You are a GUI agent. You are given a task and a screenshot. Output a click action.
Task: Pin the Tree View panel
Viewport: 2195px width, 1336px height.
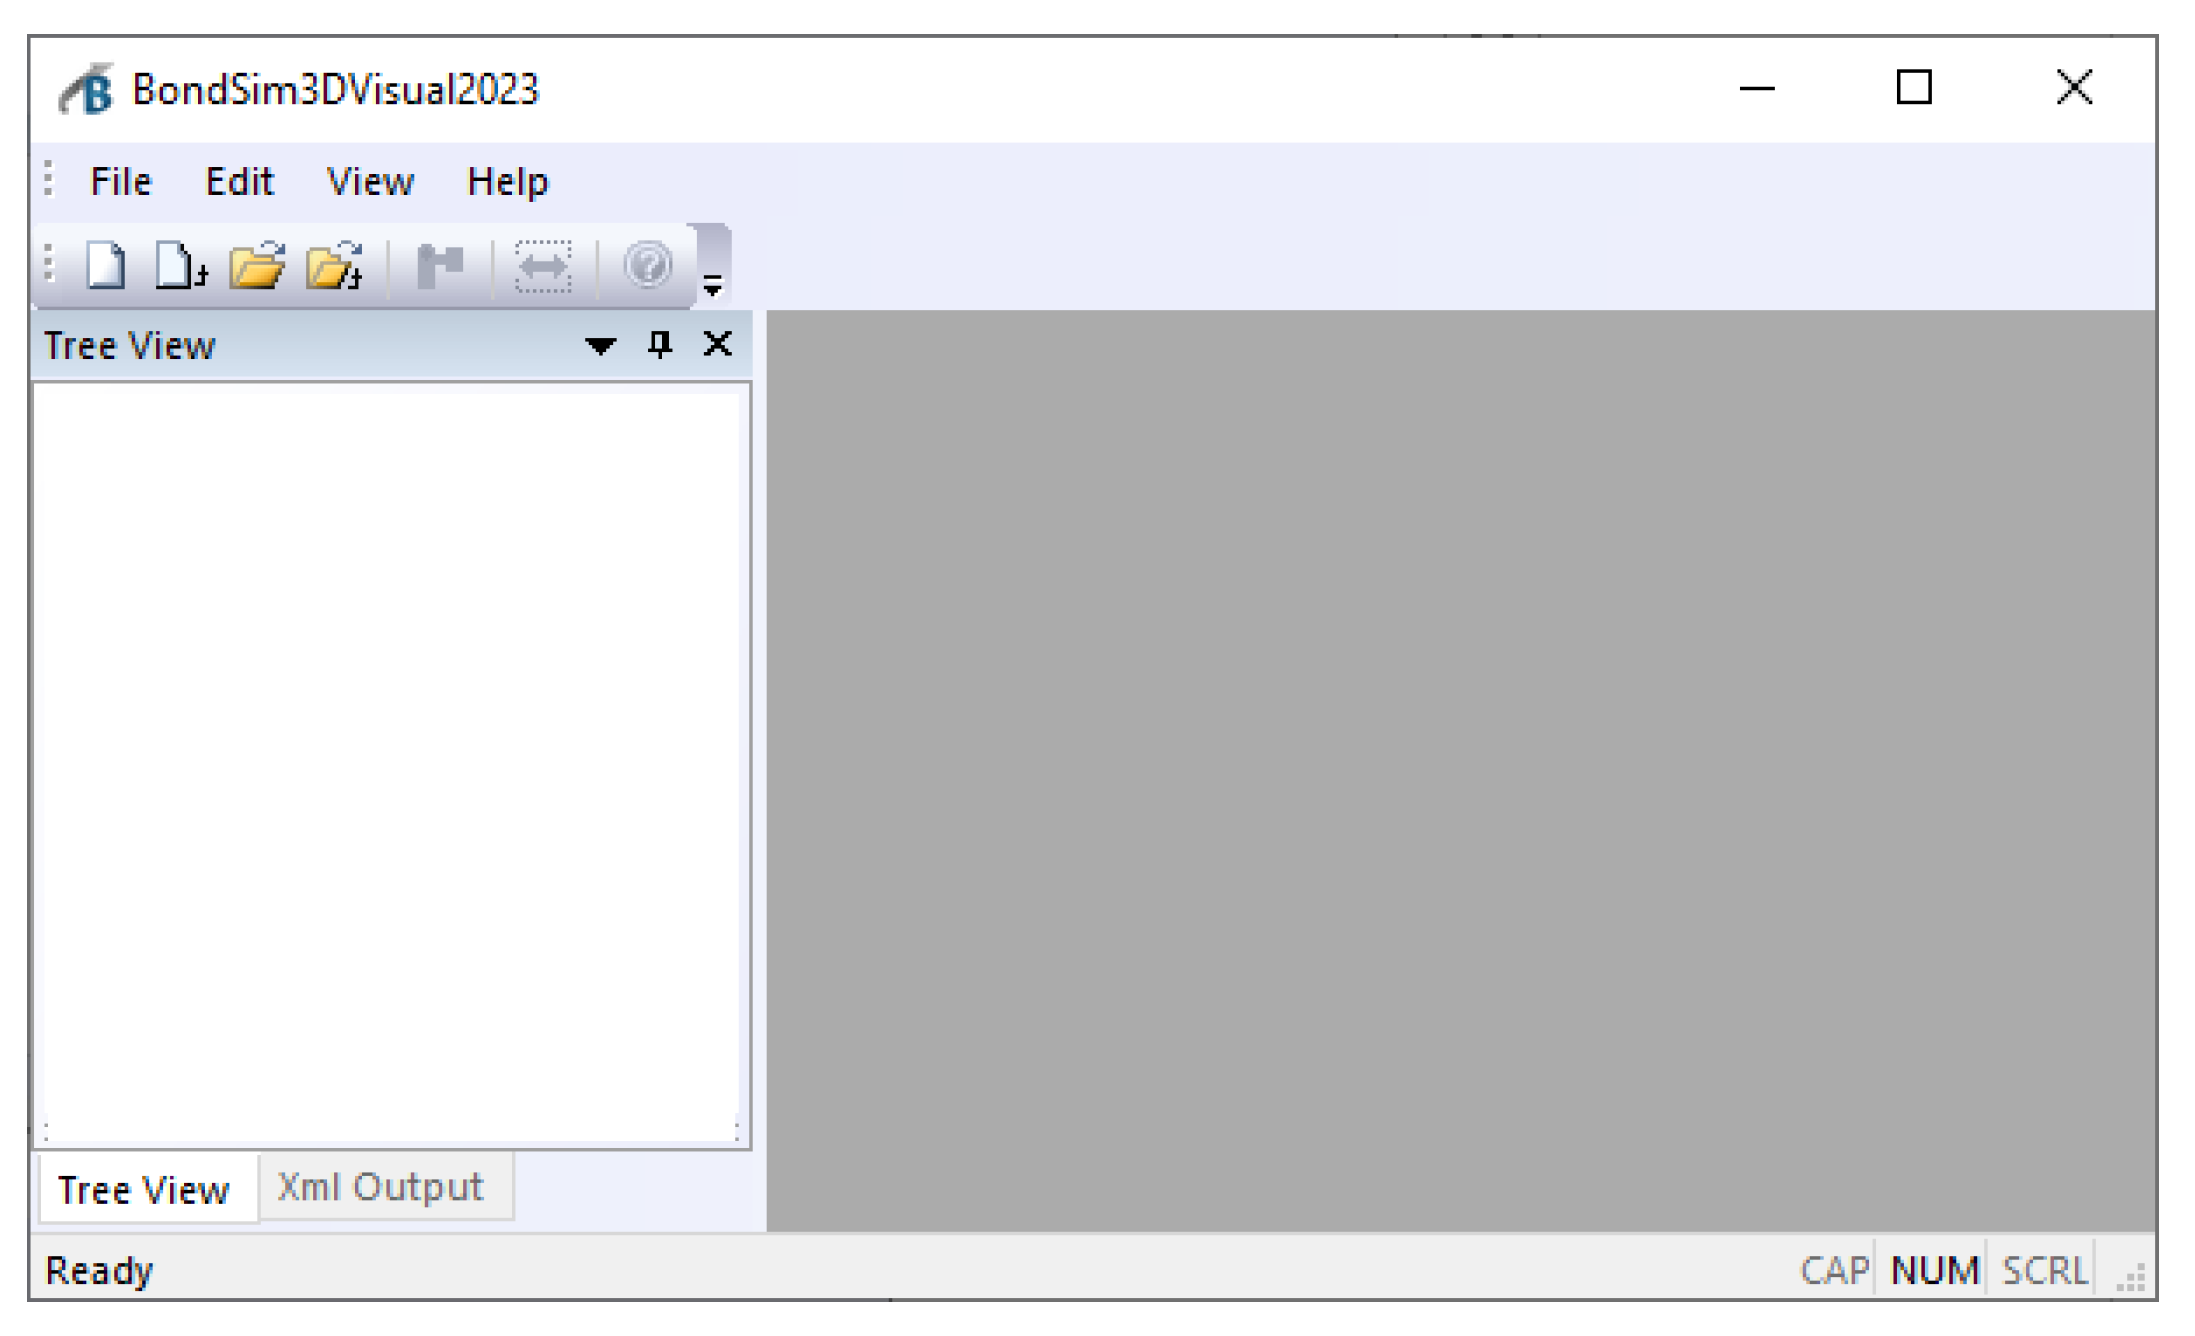coord(659,344)
